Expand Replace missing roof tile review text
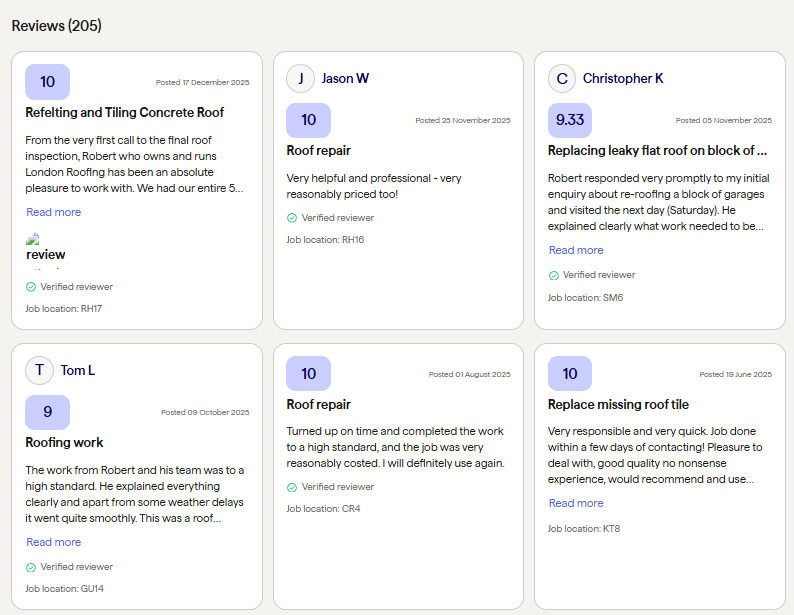This screenshot has width=794, height=615. click(576, 503)
